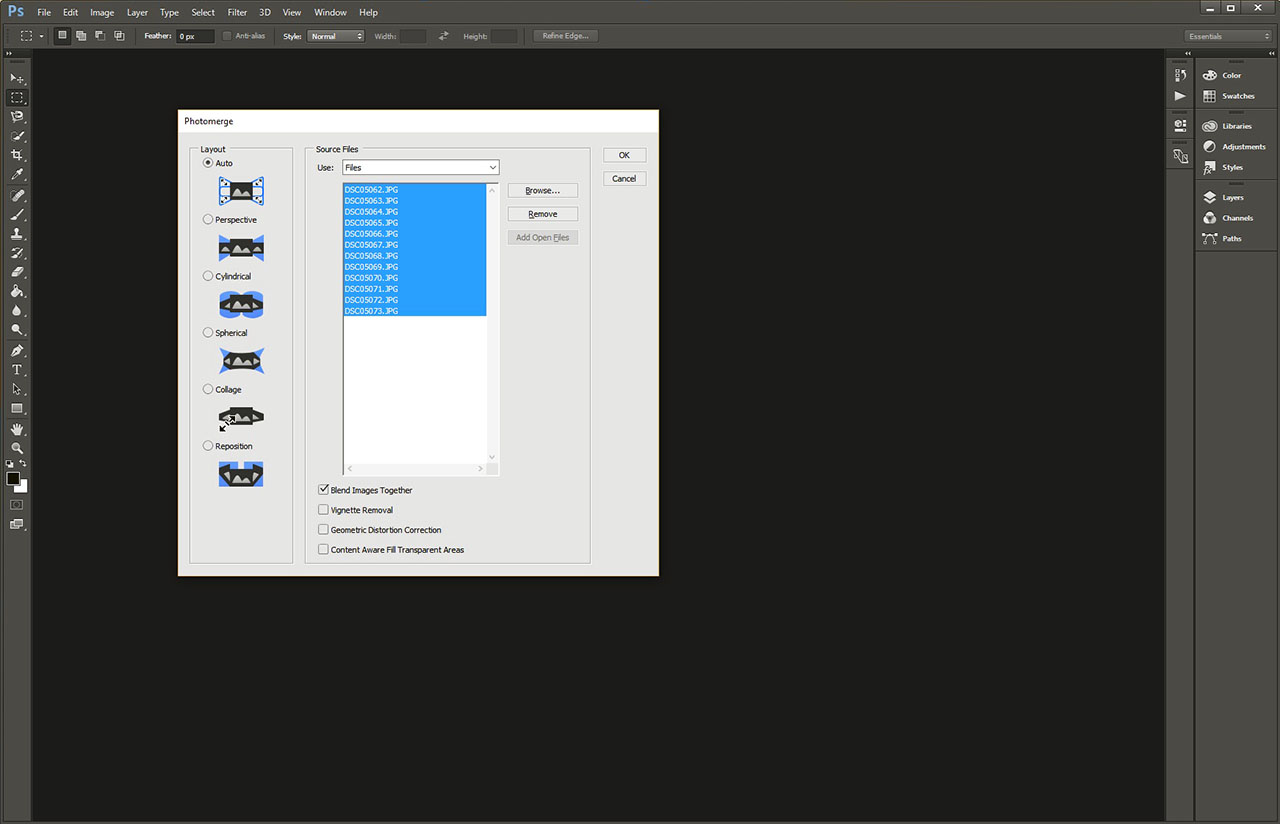
Task: Open the History panel icon
Action: [1180, 76]
